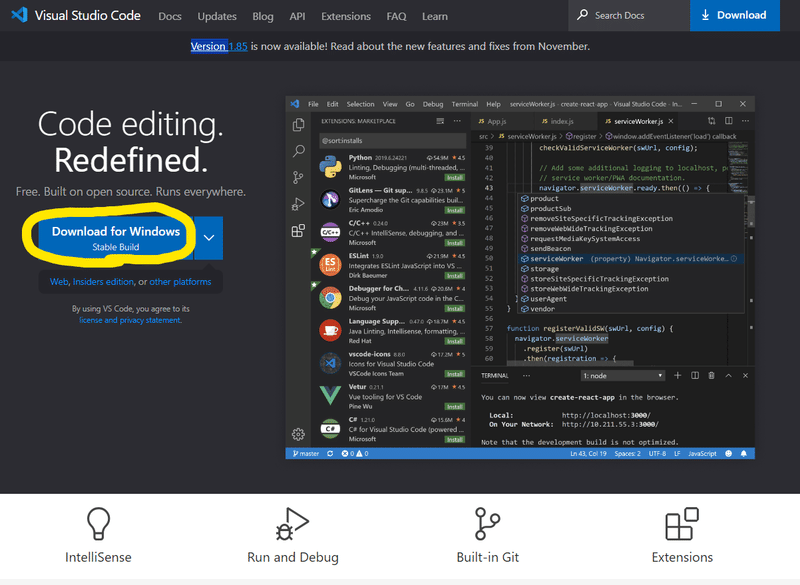Focus the Search Docs field
Screen dimensions: 800x585
pyautogui.click(x=629, y=15)
